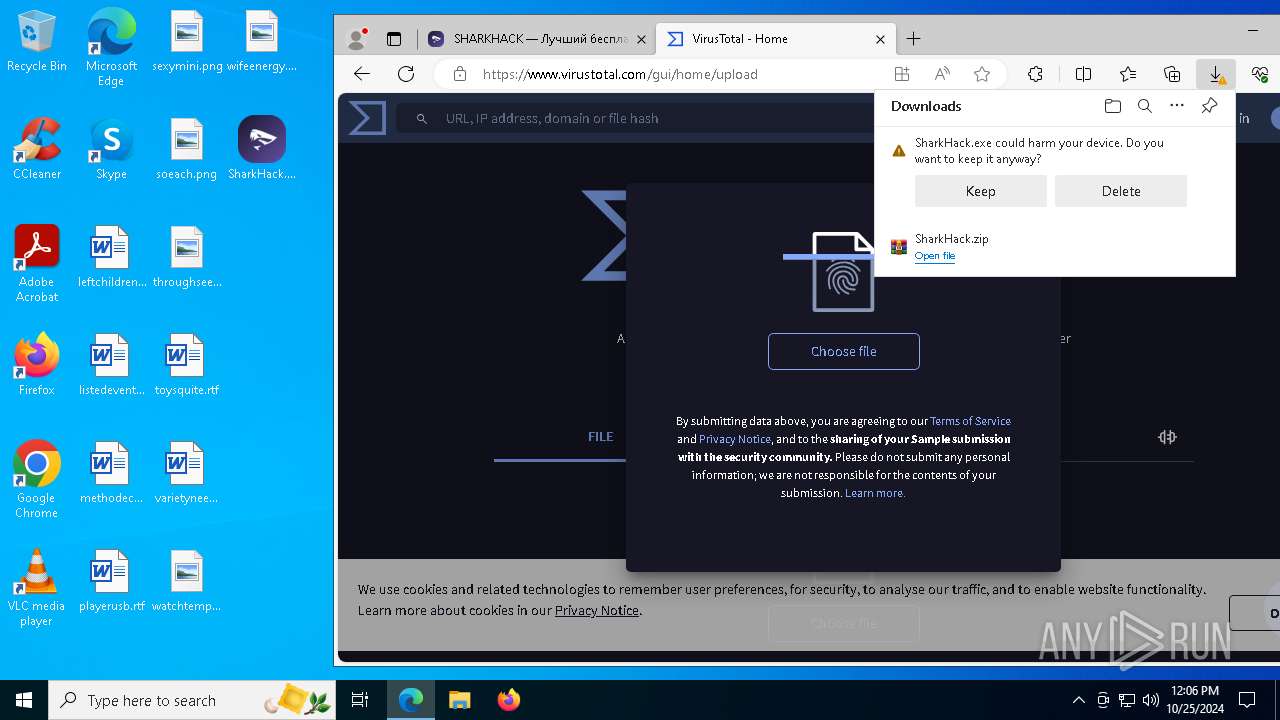The image size is (1280, 720).
Task: Click the Downloads toolbar button
Action: [x=1216, y=74]
